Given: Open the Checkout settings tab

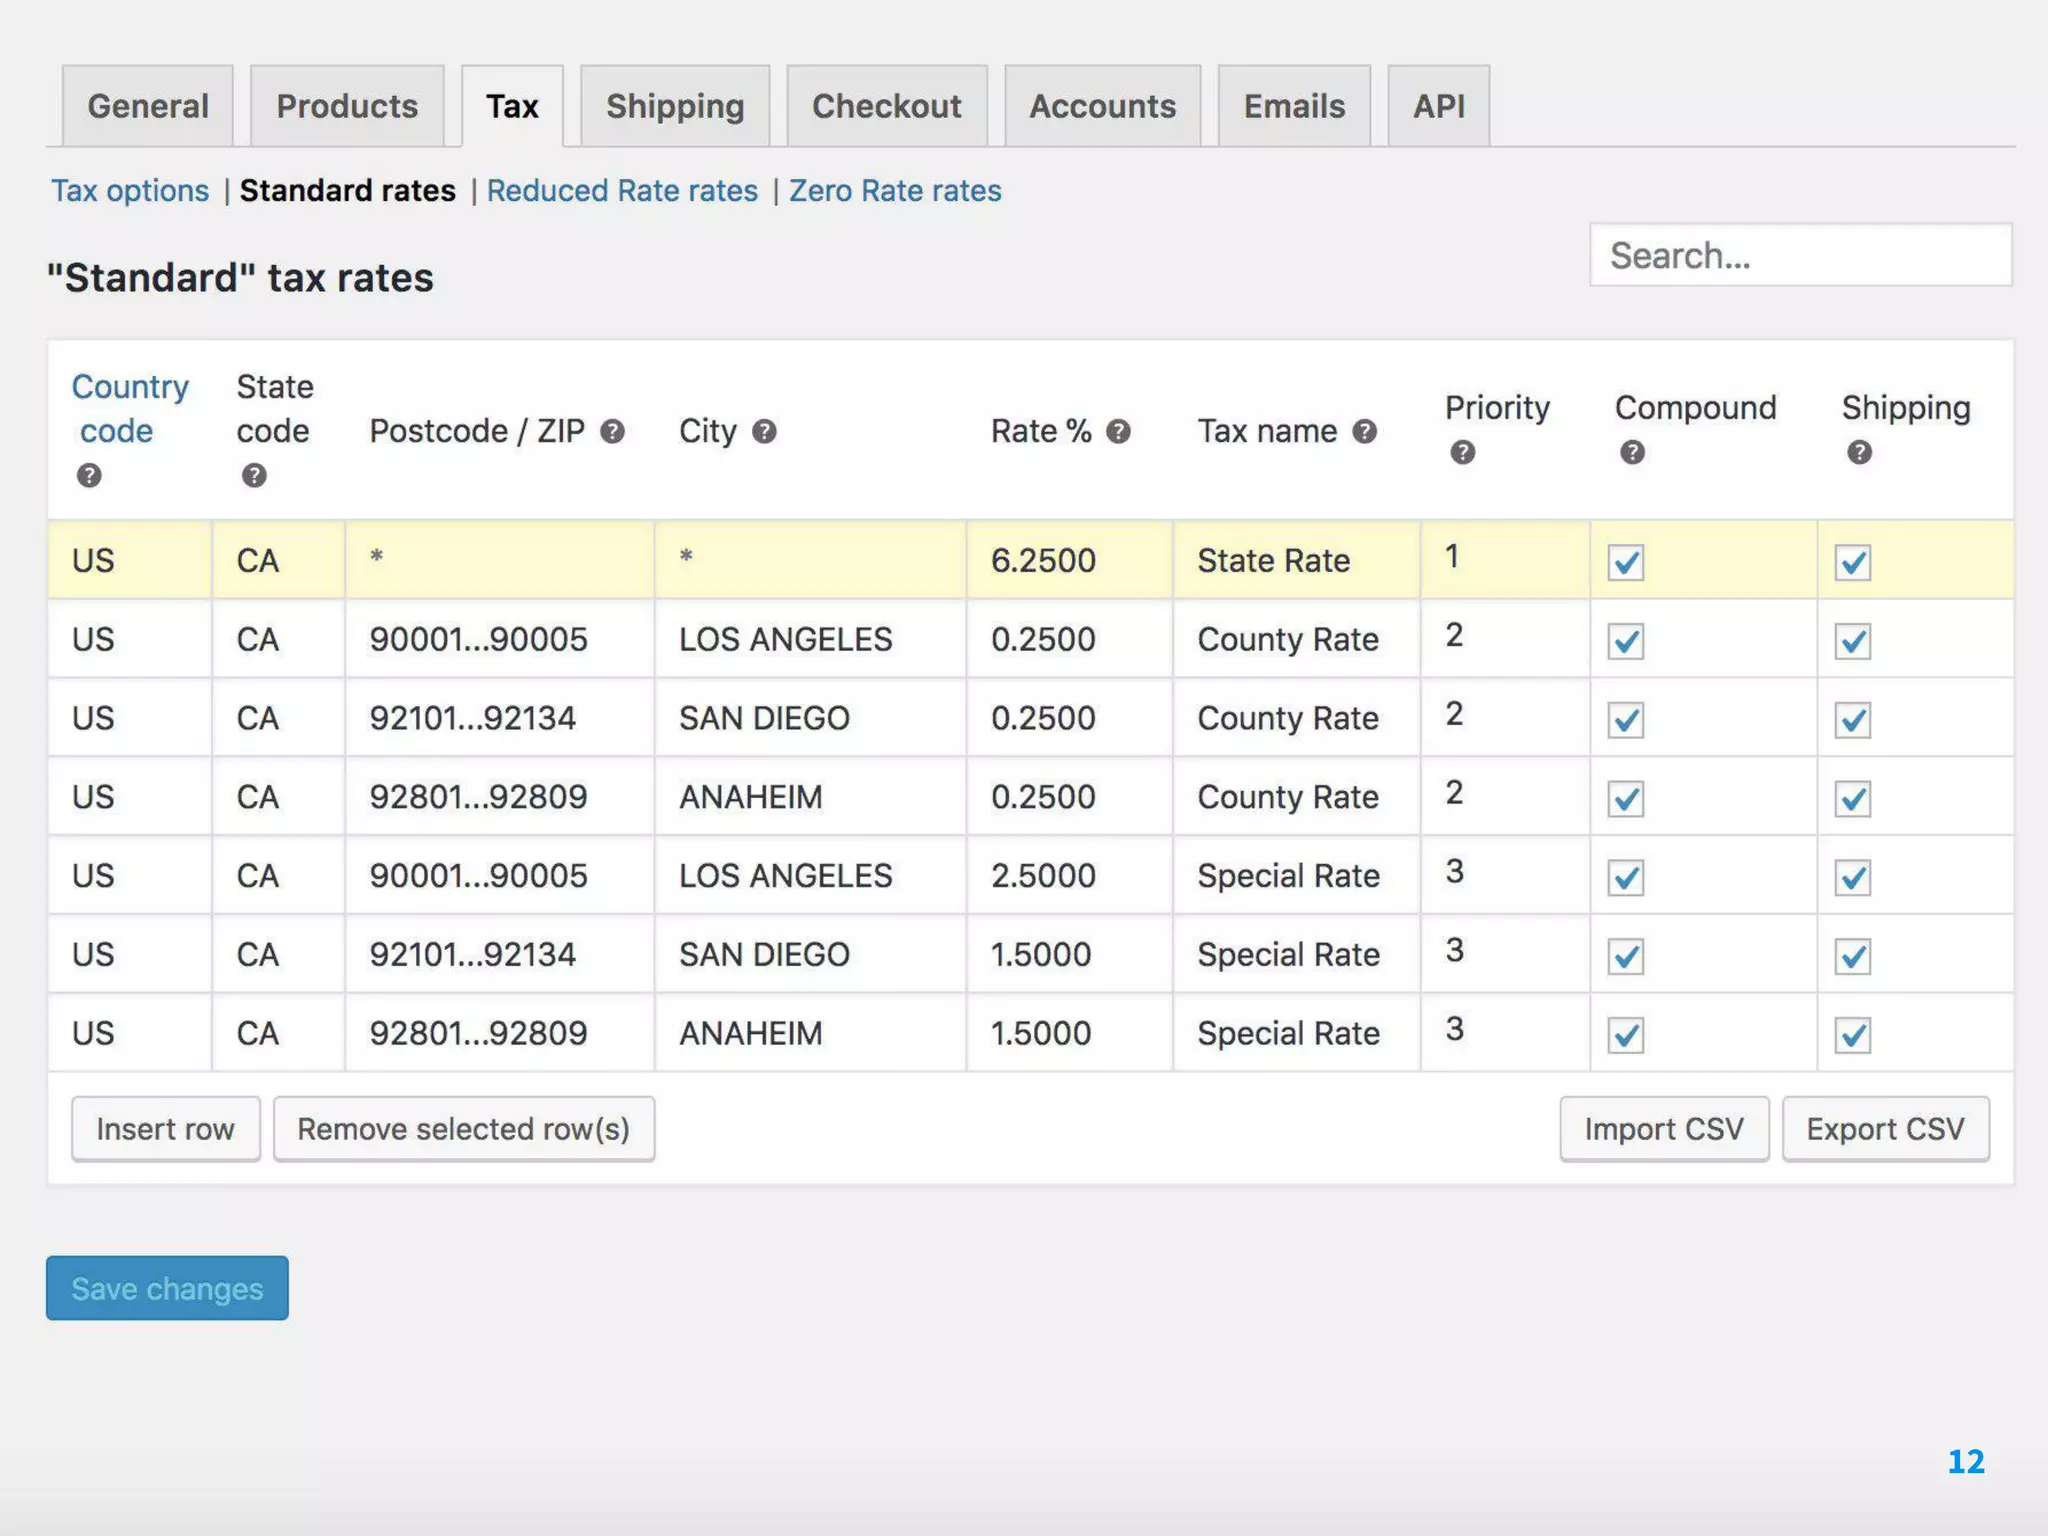Looking at the screenshot, I should pyautogui.click(x=886, y=106).
